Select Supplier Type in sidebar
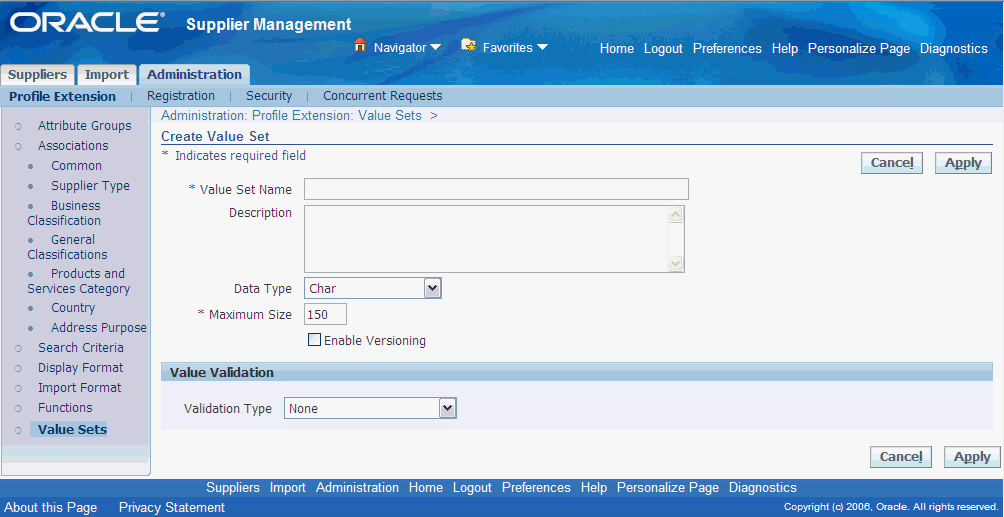Image resolution: width=1004 pixels, height=517 pixels. click(90, 186)
